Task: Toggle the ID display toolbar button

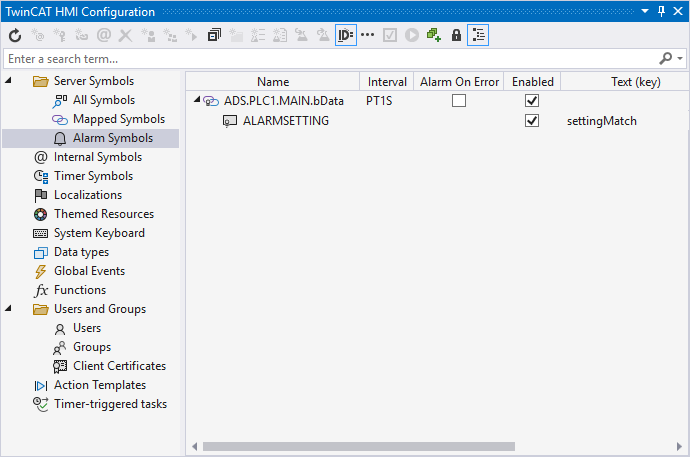Action: click(346, 35)
